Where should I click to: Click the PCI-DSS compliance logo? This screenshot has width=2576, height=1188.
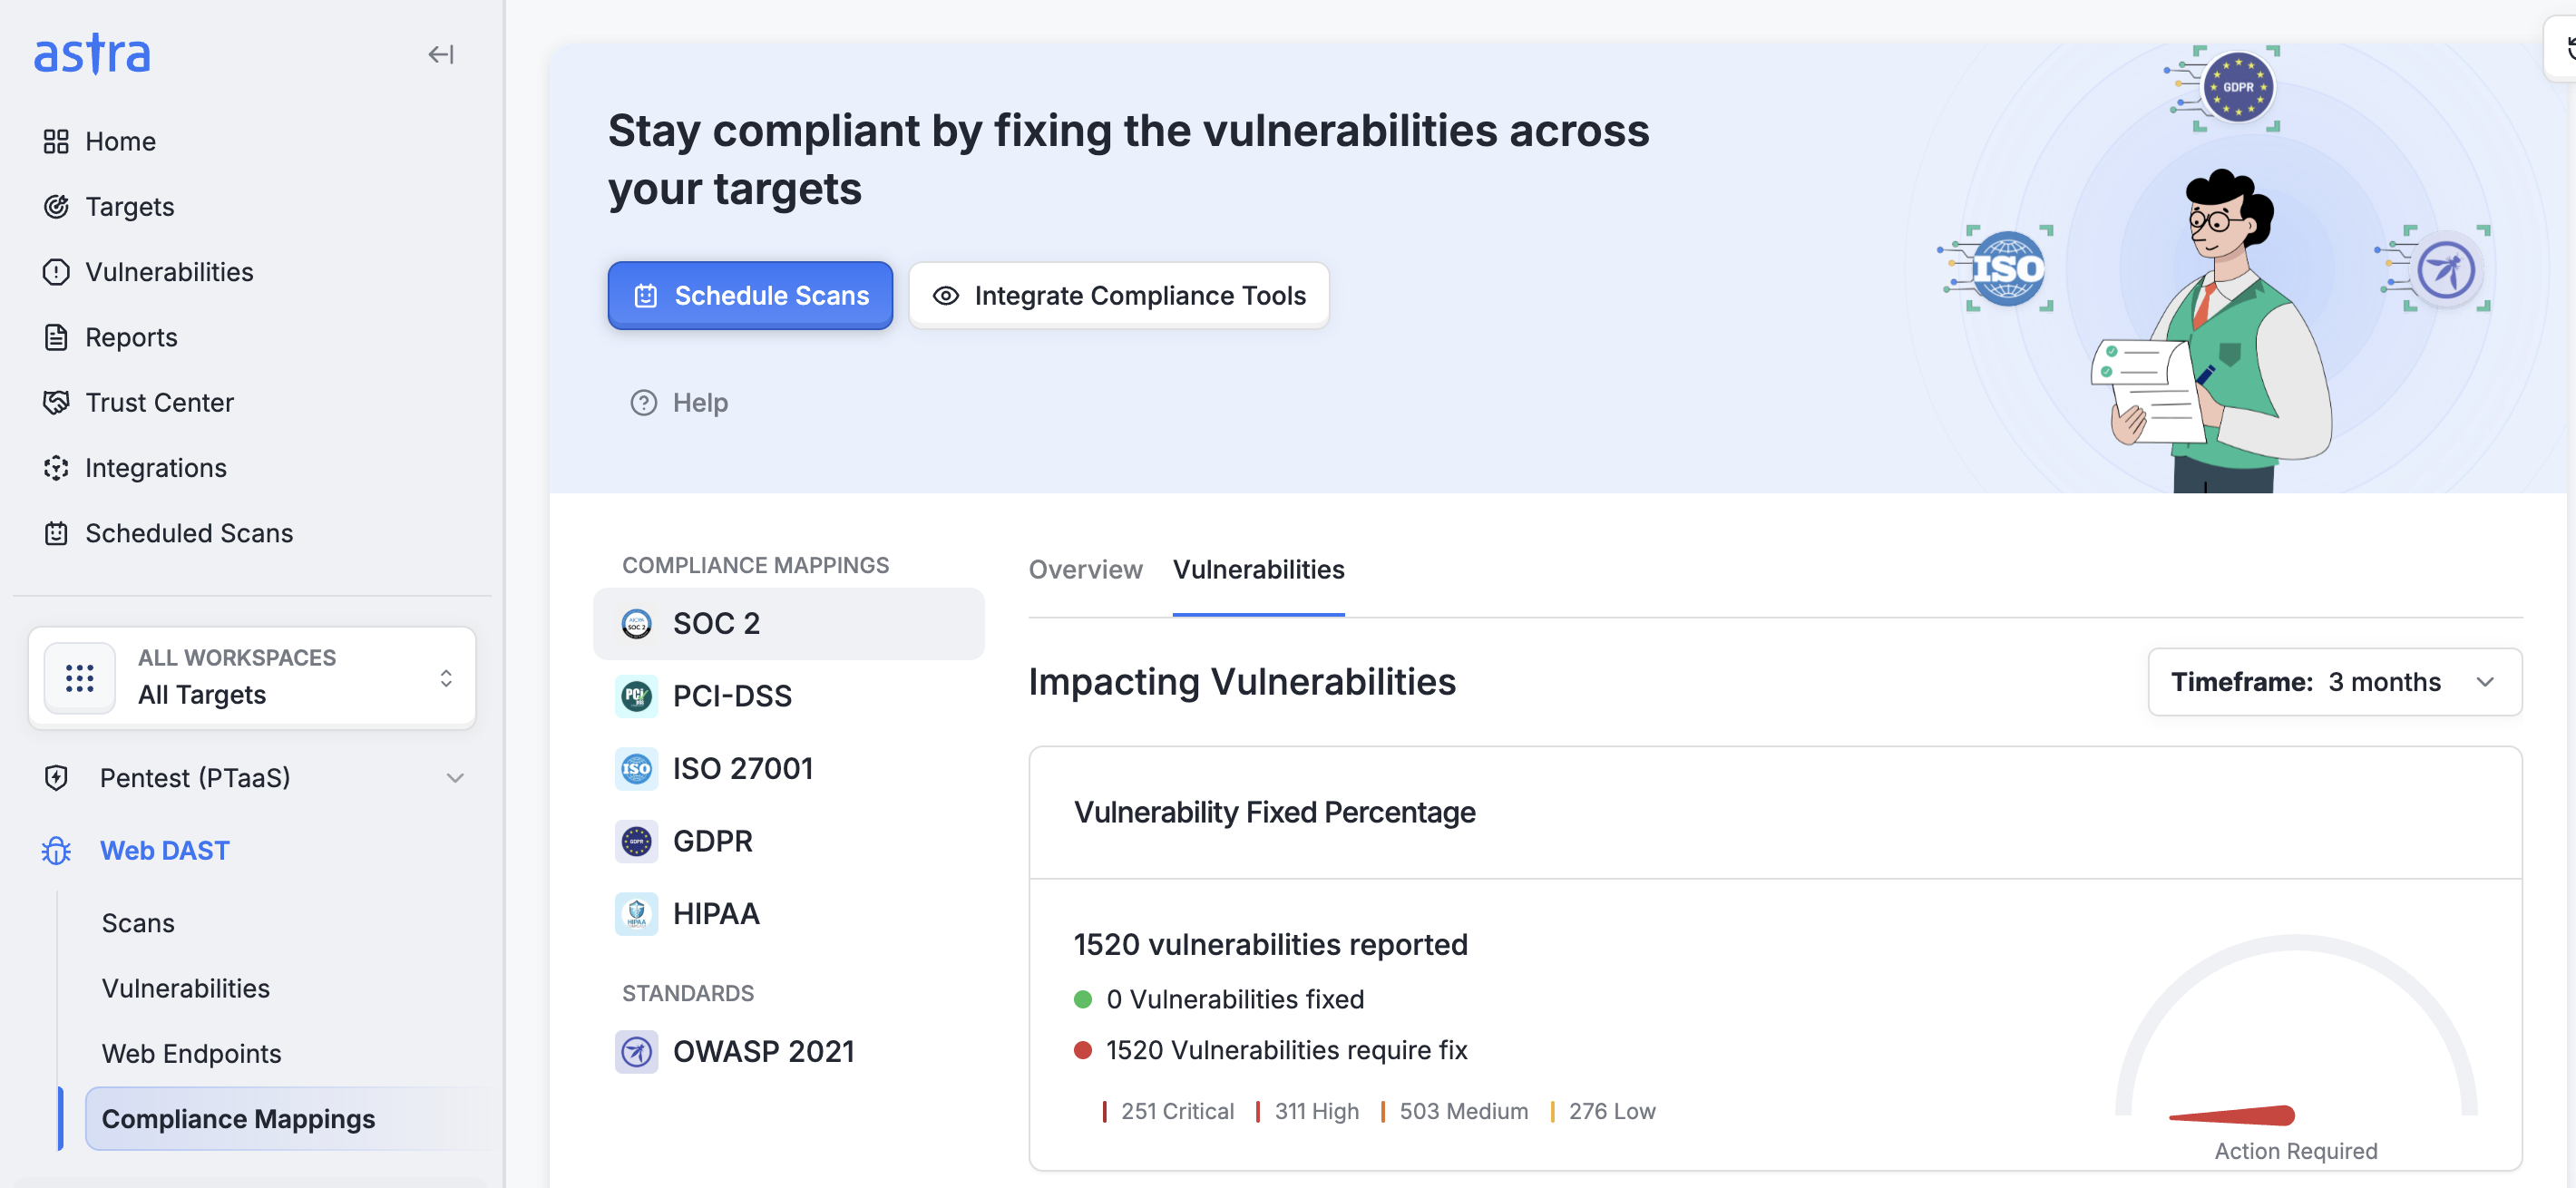point(636,695)
